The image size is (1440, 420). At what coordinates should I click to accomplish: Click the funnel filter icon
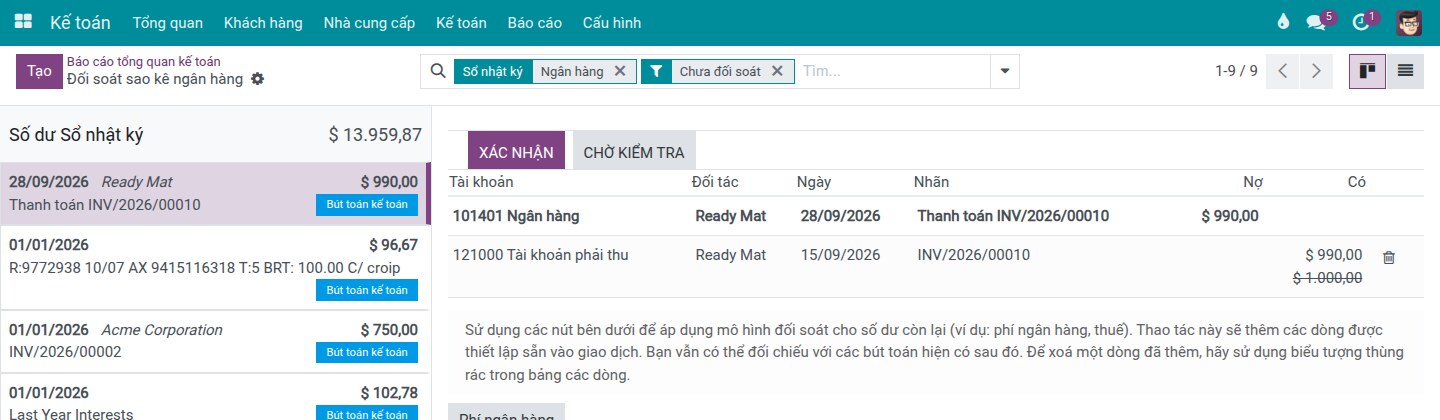point(656,71)
